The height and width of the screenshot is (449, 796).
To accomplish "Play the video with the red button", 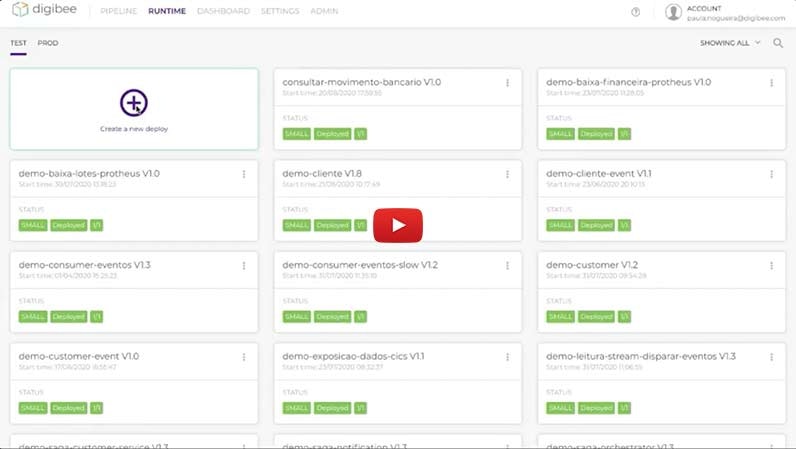I will (x=398, y=225).
